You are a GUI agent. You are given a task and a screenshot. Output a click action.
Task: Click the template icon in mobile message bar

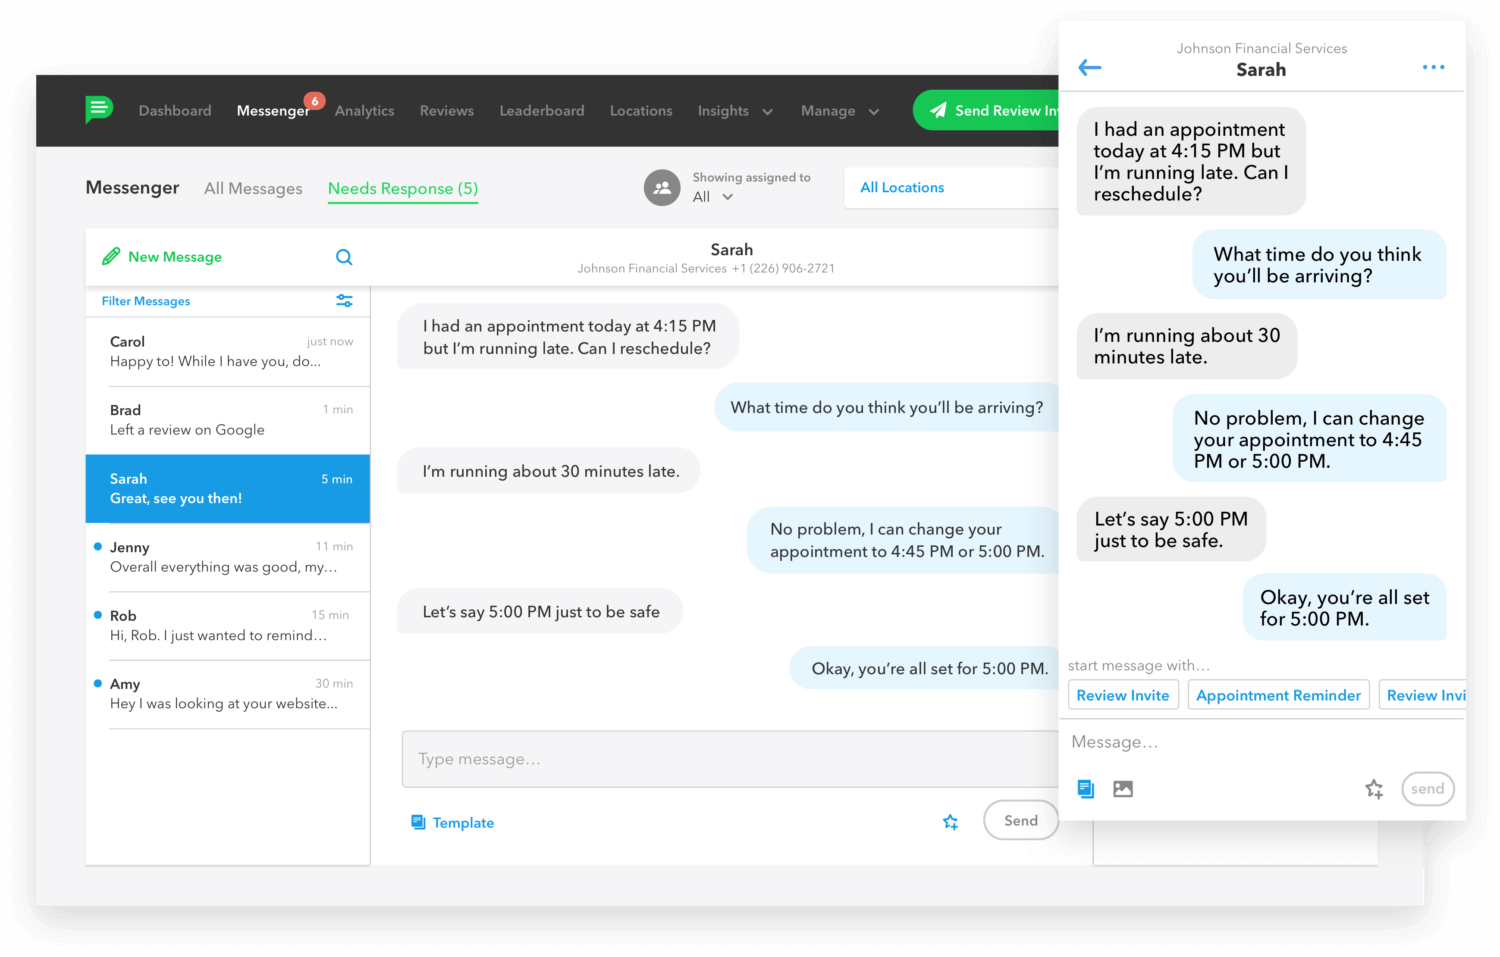[x=1086, y=789]
